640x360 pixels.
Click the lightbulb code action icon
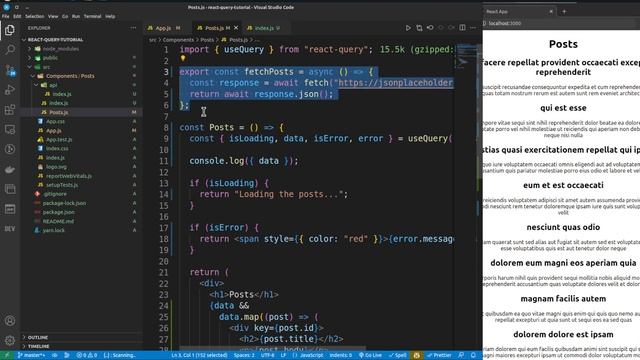183,59
